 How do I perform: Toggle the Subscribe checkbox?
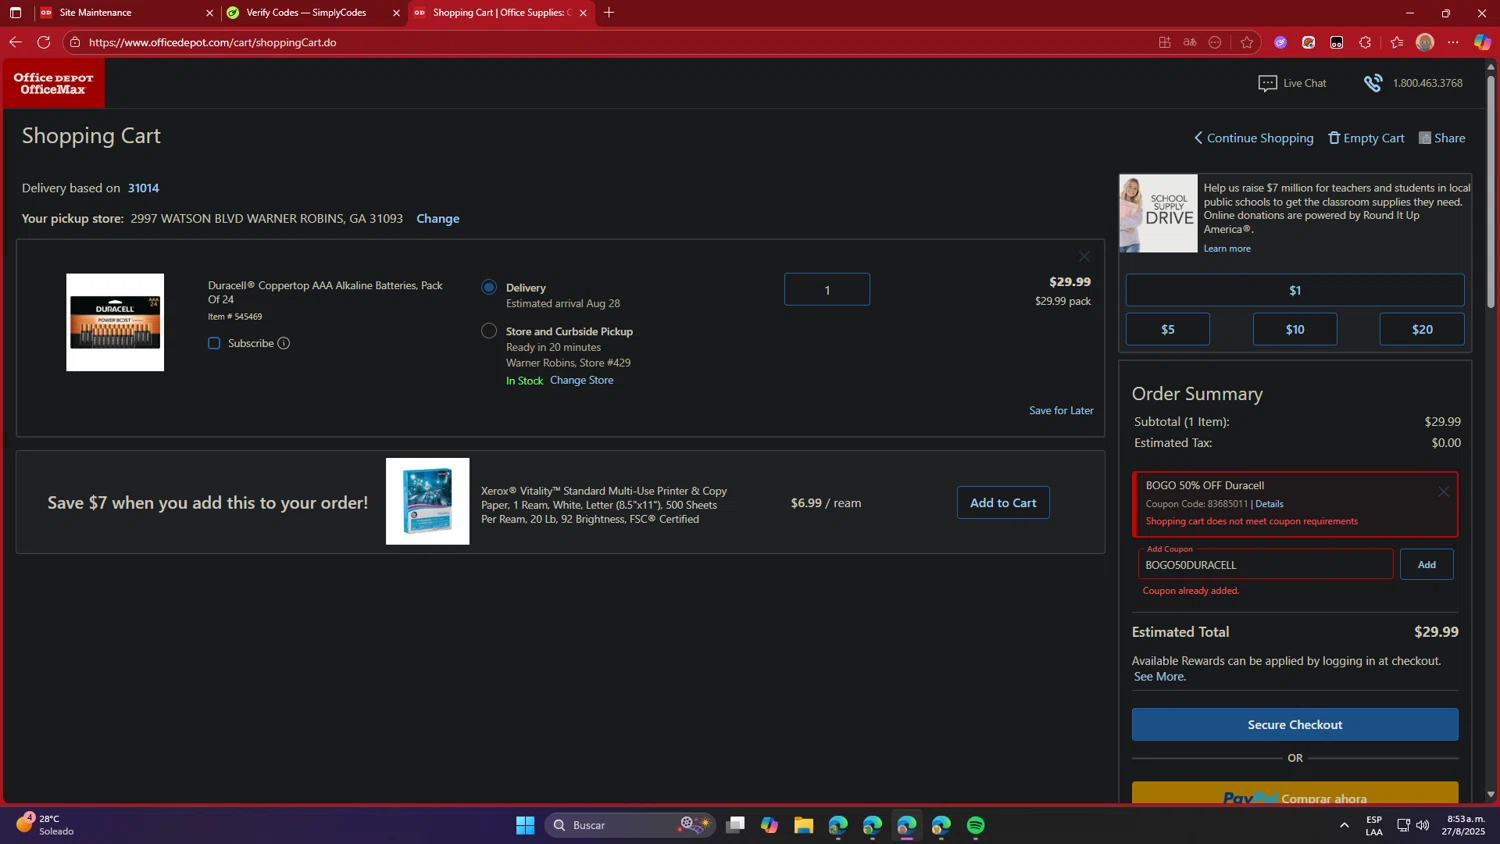point(214,343)
